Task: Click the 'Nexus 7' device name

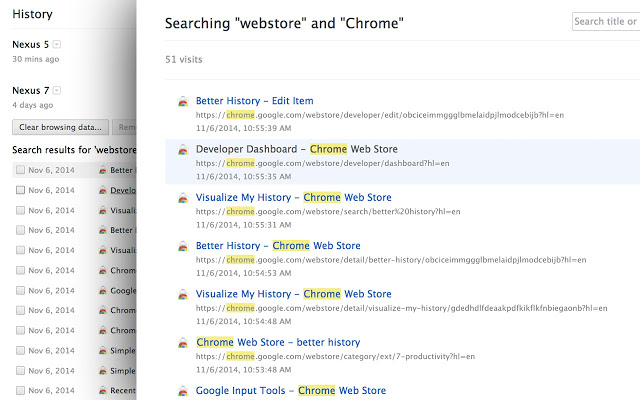Action: click(x=31, y=91)
